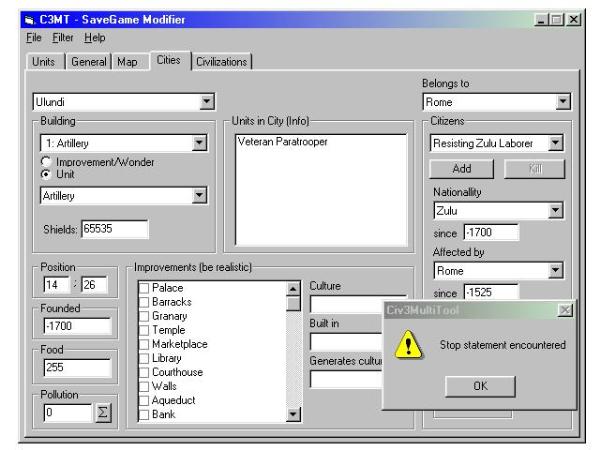Enable the Barracks checkbox
600x450 pixels.
click(143, 301)
